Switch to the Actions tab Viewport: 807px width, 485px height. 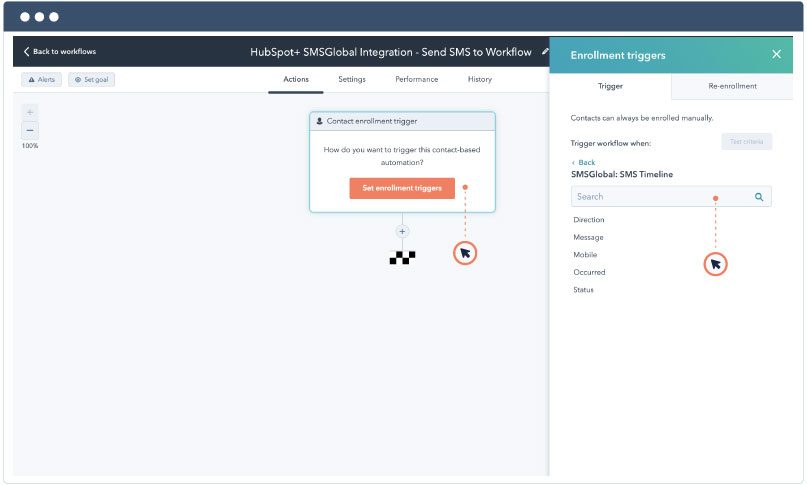click(x=296, y=79)
